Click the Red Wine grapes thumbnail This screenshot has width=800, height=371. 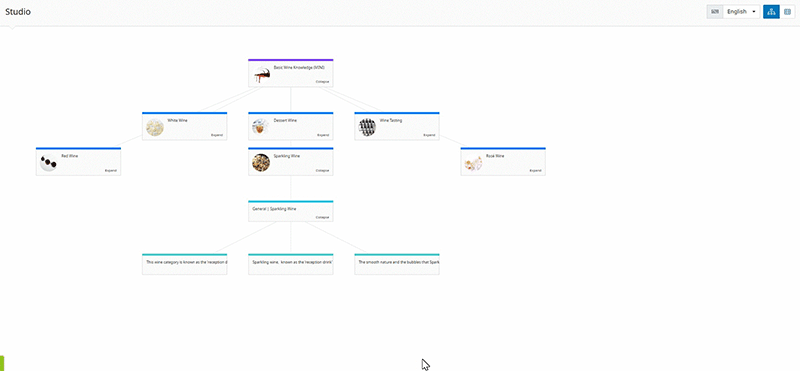48,163
